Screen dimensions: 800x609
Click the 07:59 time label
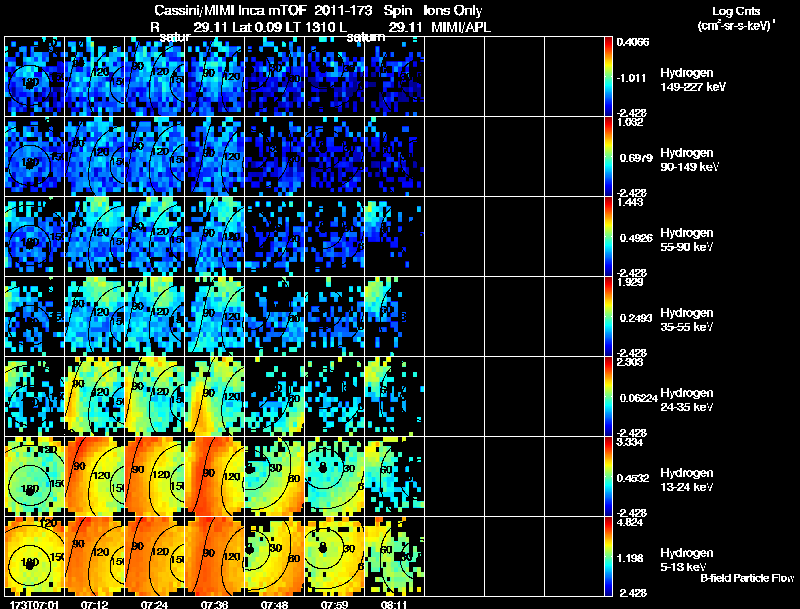(x=335, y=604)
